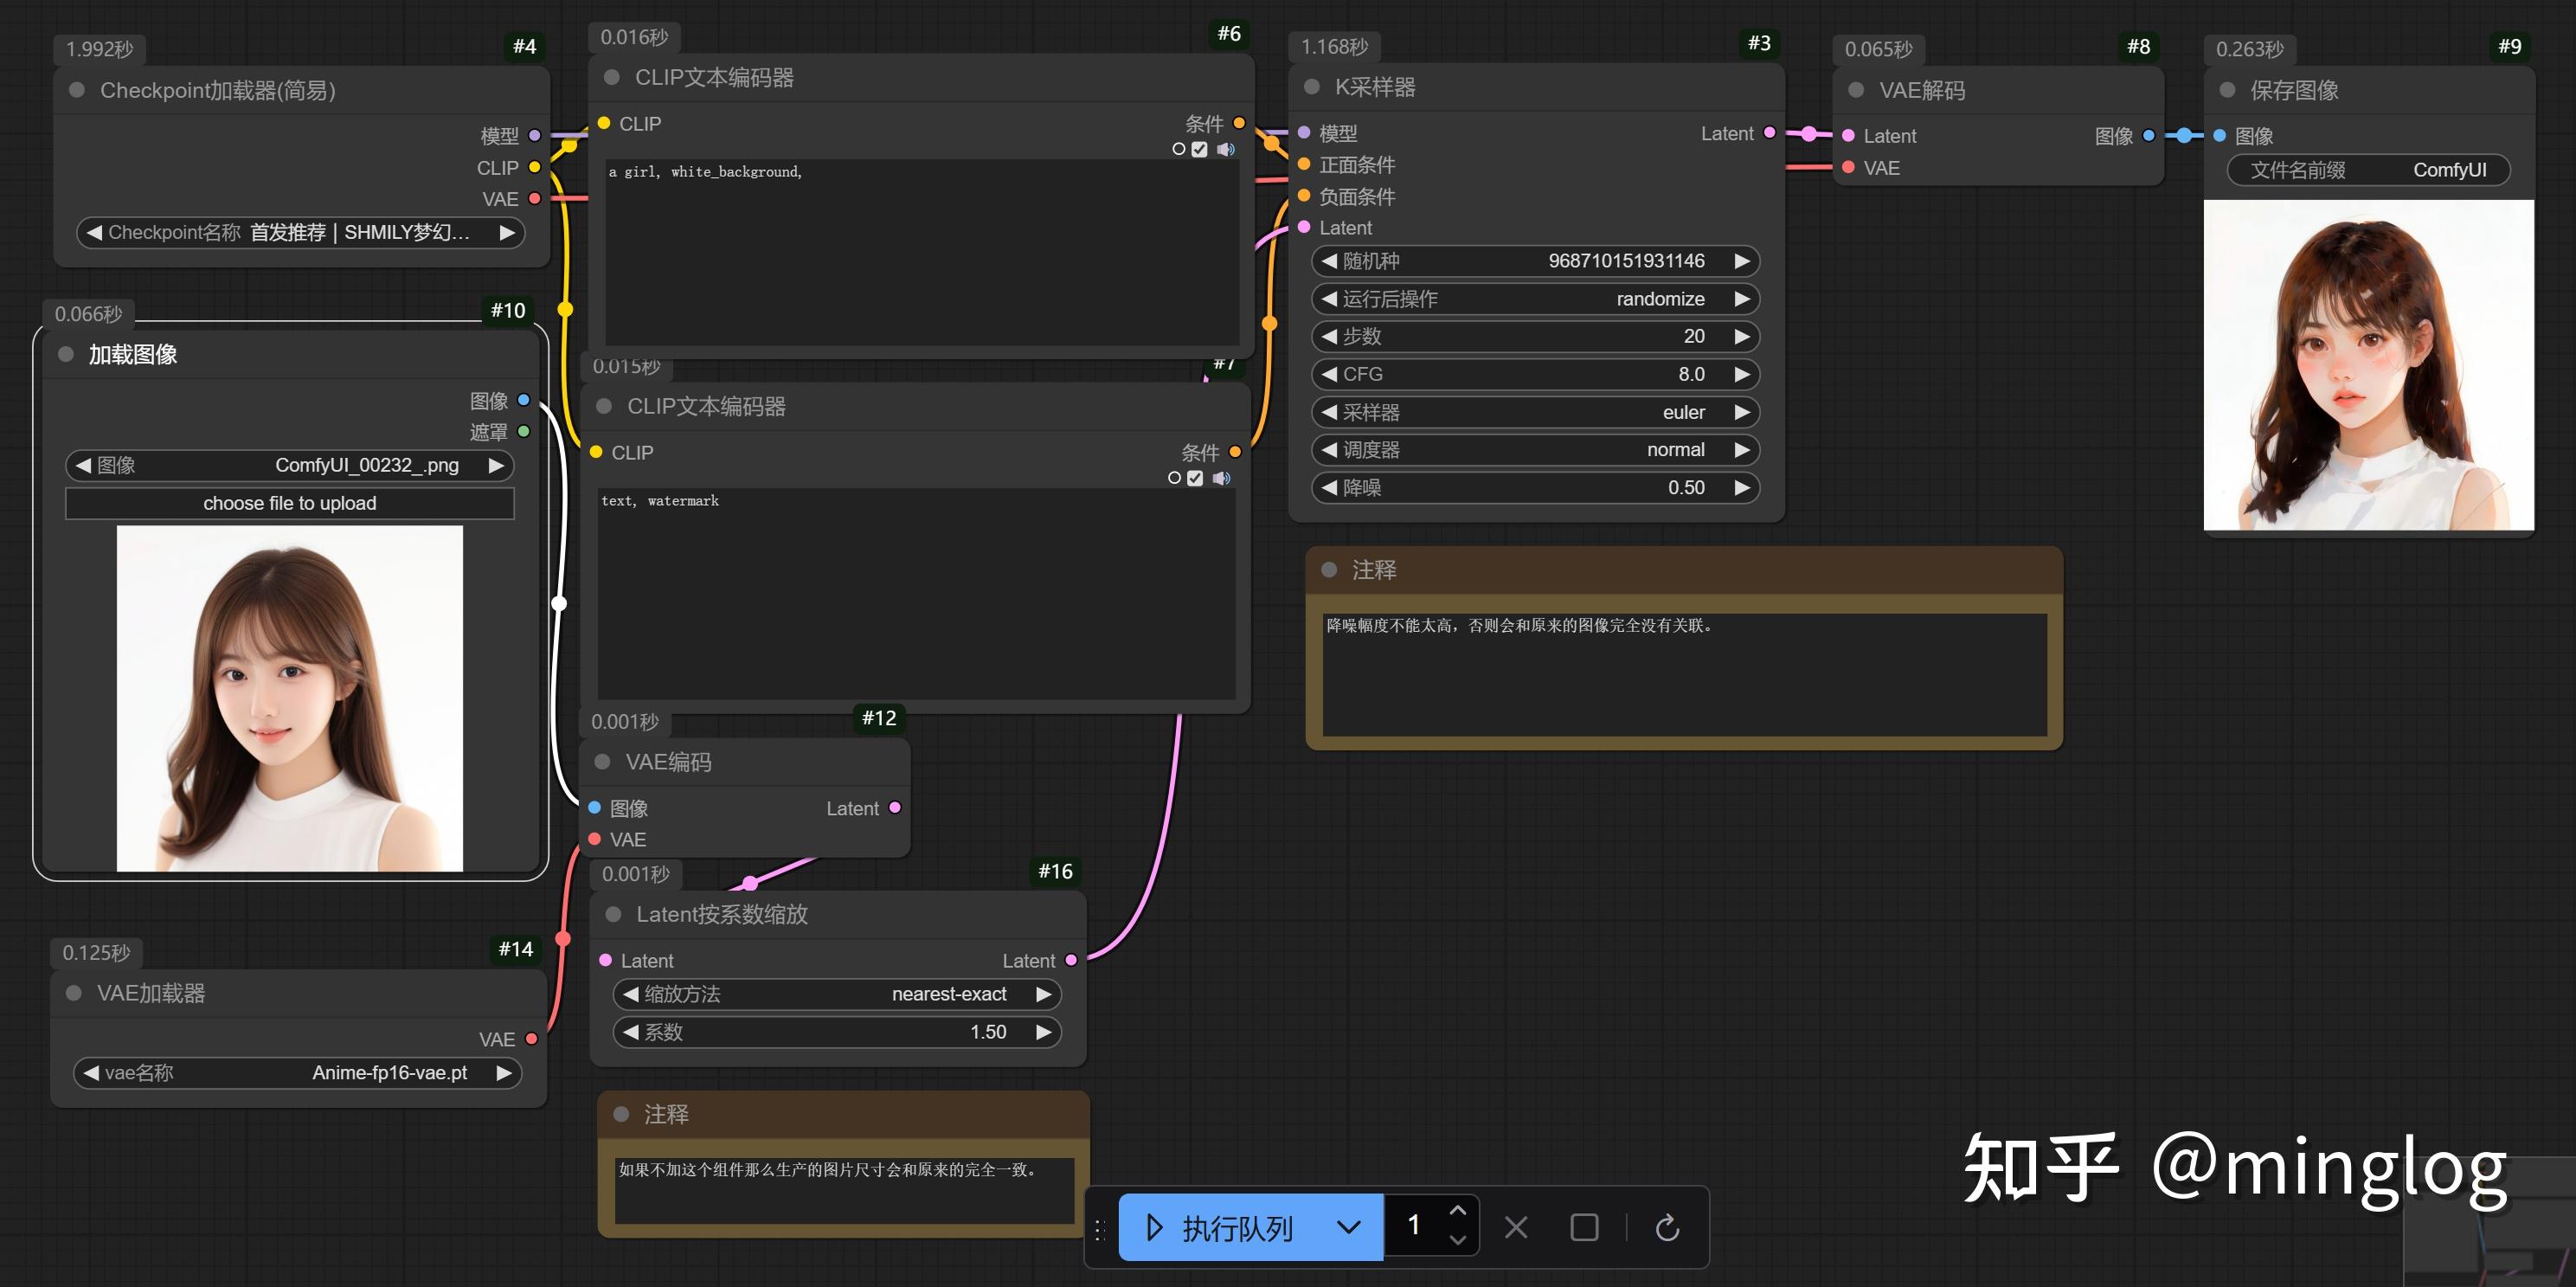
Task: Open the 执行队列 dropdown chevron
Action: tap(1348, 1227)
